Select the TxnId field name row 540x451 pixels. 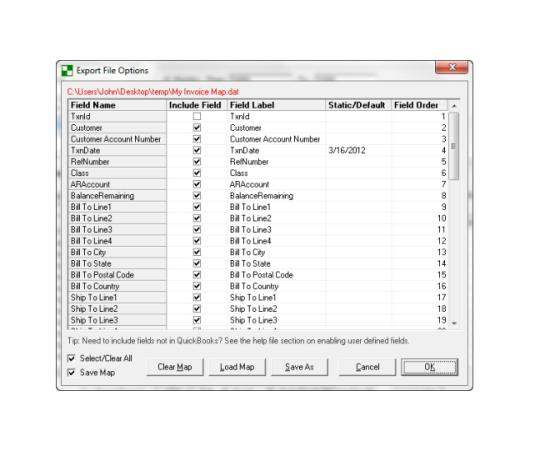(117, 116)
